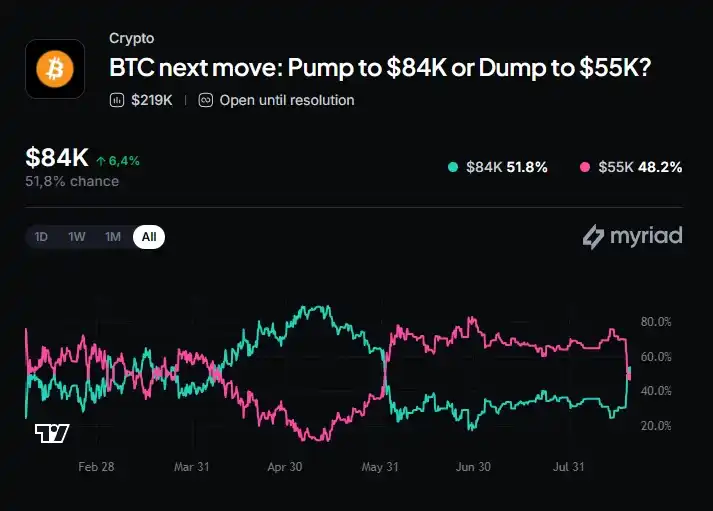Select the 1M time range

[113, 237]
